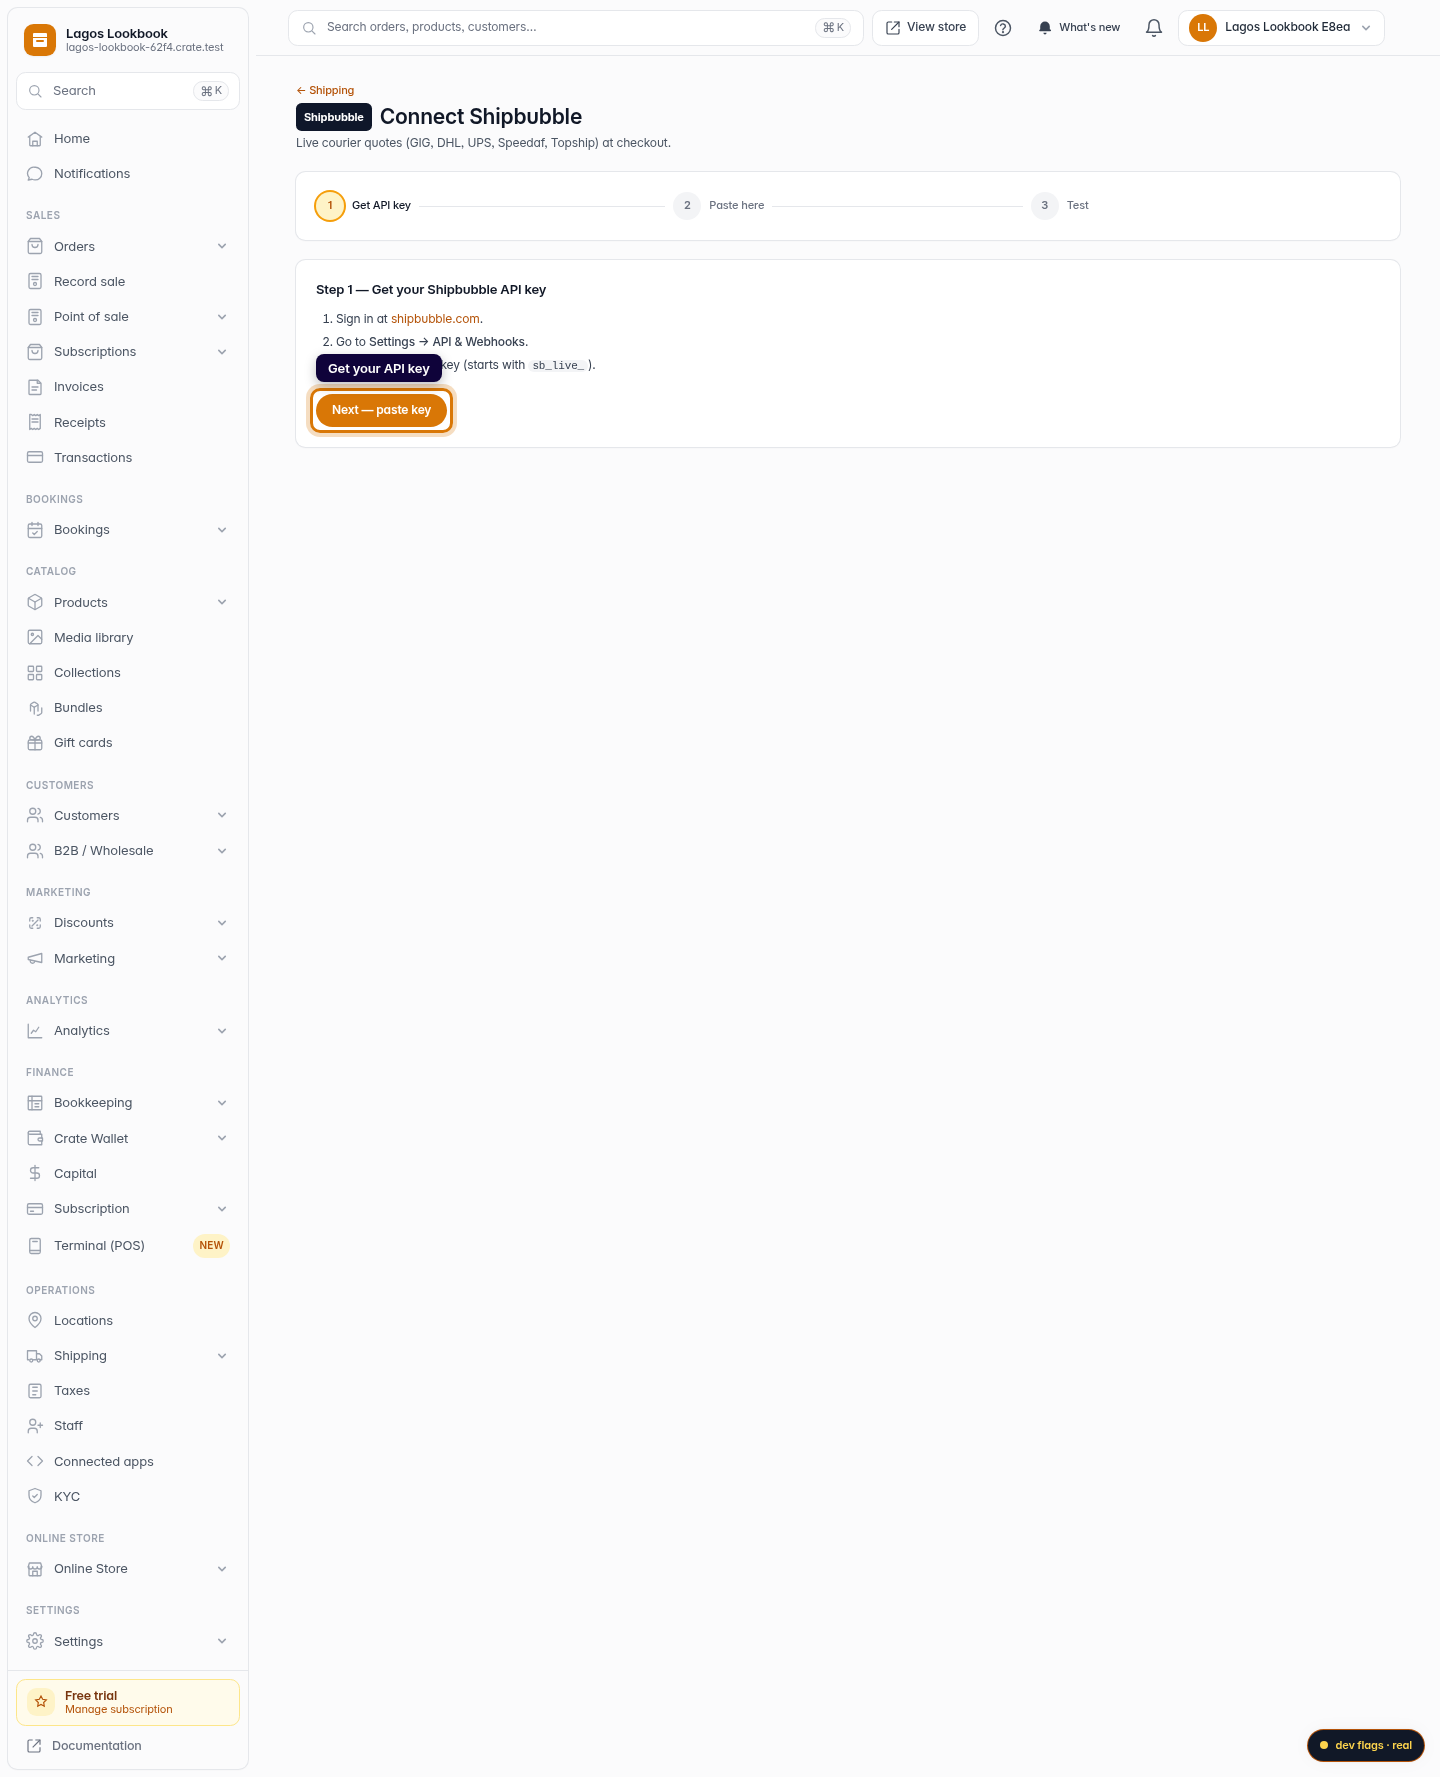
Task: Click the Lagos Lookbook store logo icon
Action: tap(40, 40)
